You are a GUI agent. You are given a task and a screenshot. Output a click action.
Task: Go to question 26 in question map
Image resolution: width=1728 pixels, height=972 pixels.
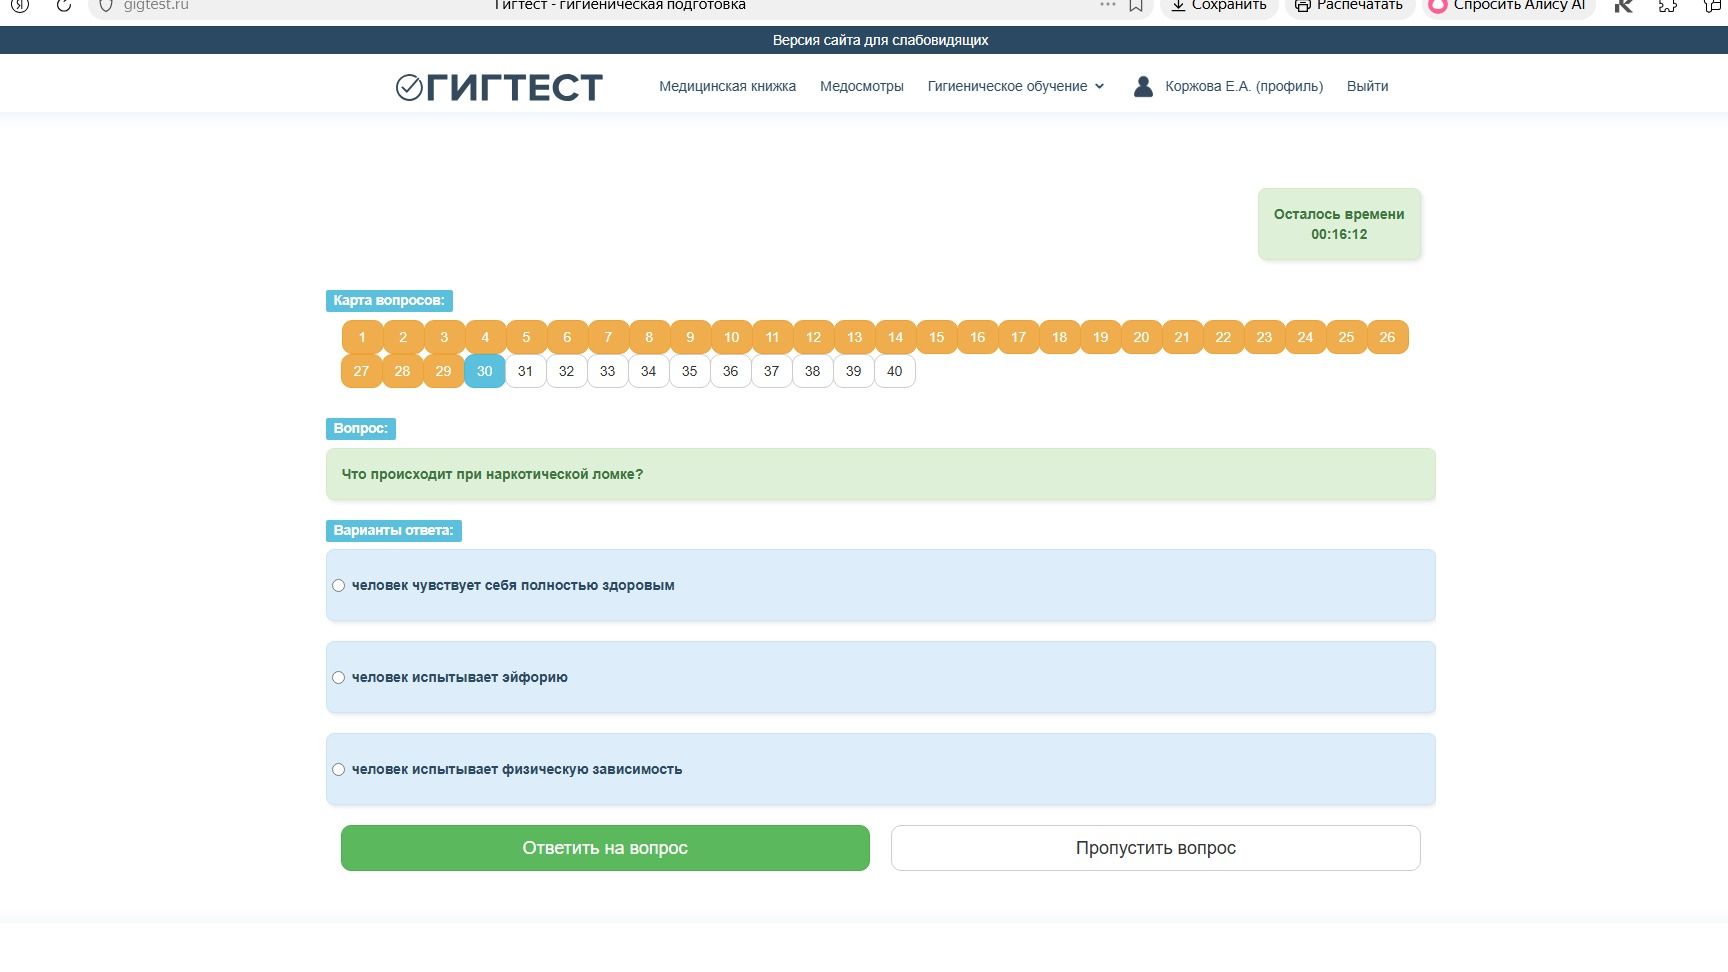[1387, 337]
